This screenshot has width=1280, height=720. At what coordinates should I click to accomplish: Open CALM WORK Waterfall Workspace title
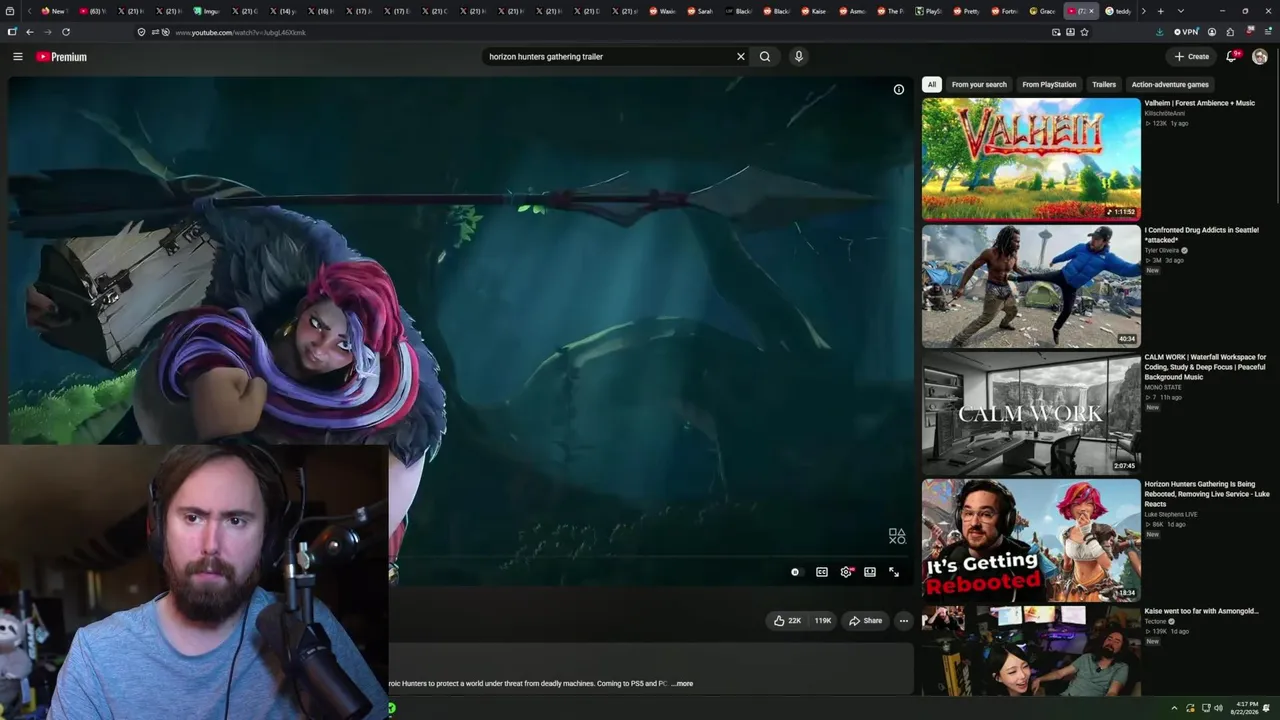1205,367
